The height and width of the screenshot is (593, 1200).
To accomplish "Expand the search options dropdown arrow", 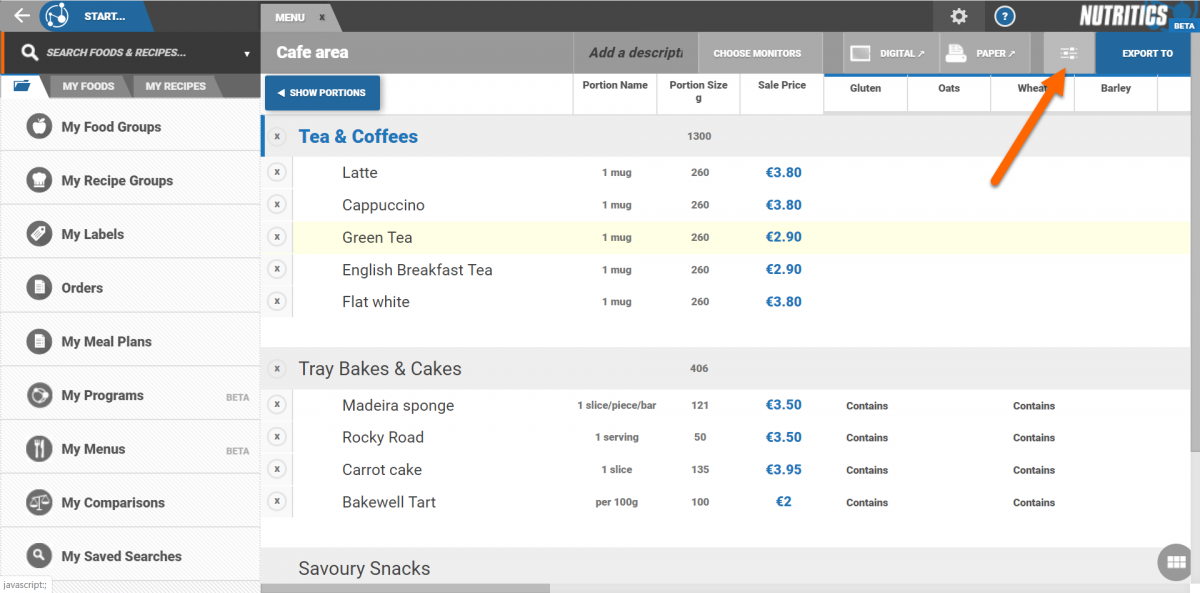I will pyautogui.click(x=246, y=54).
